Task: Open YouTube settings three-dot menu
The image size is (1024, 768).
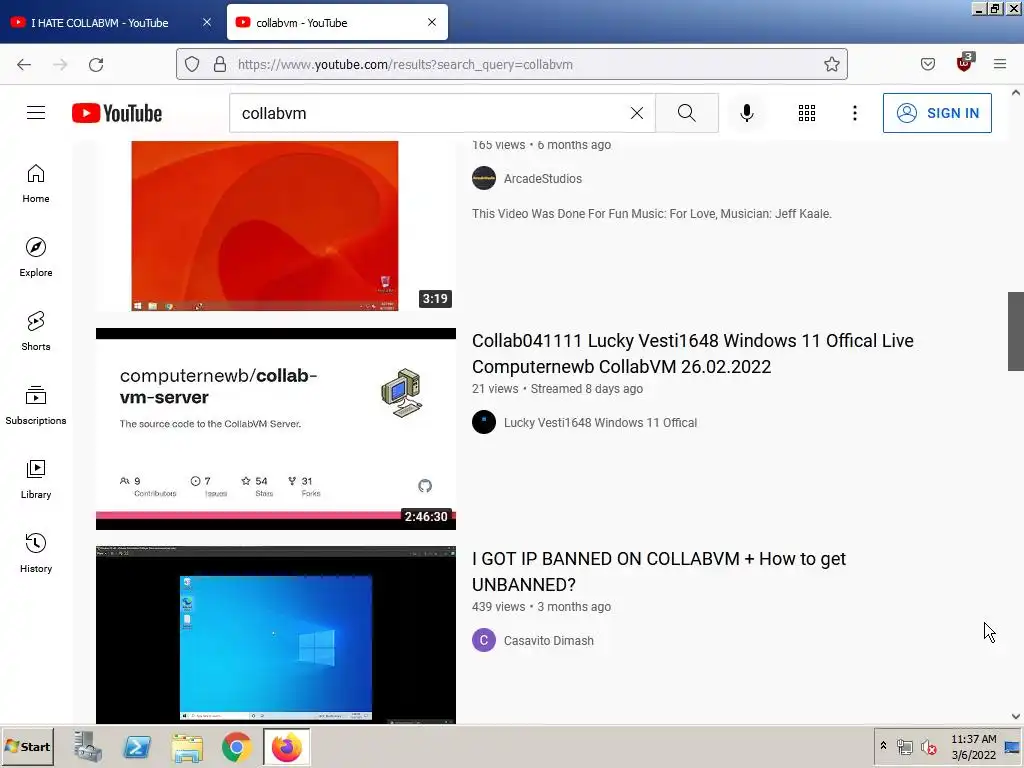Action: pos(854,113)
